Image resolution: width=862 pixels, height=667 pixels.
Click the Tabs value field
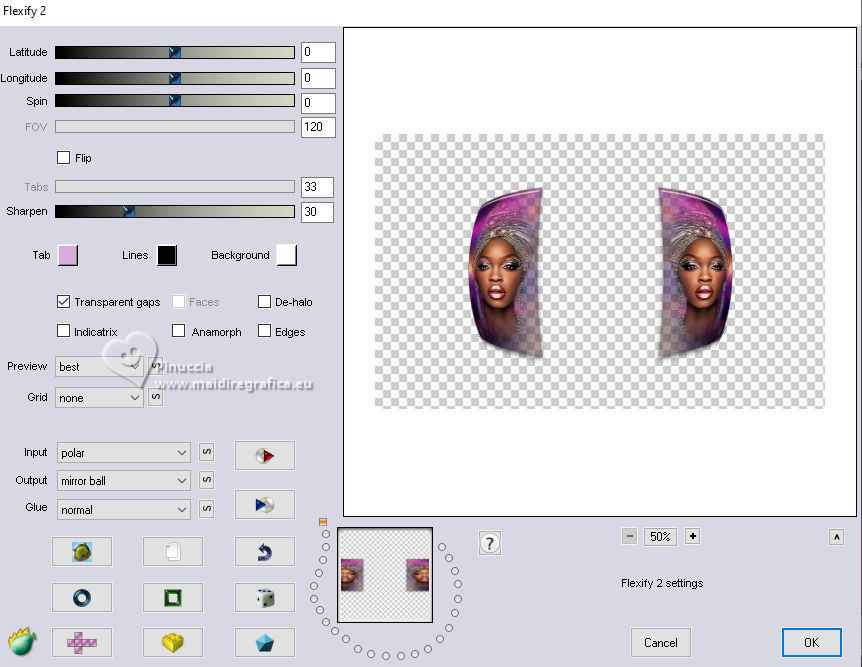[317, 187]
